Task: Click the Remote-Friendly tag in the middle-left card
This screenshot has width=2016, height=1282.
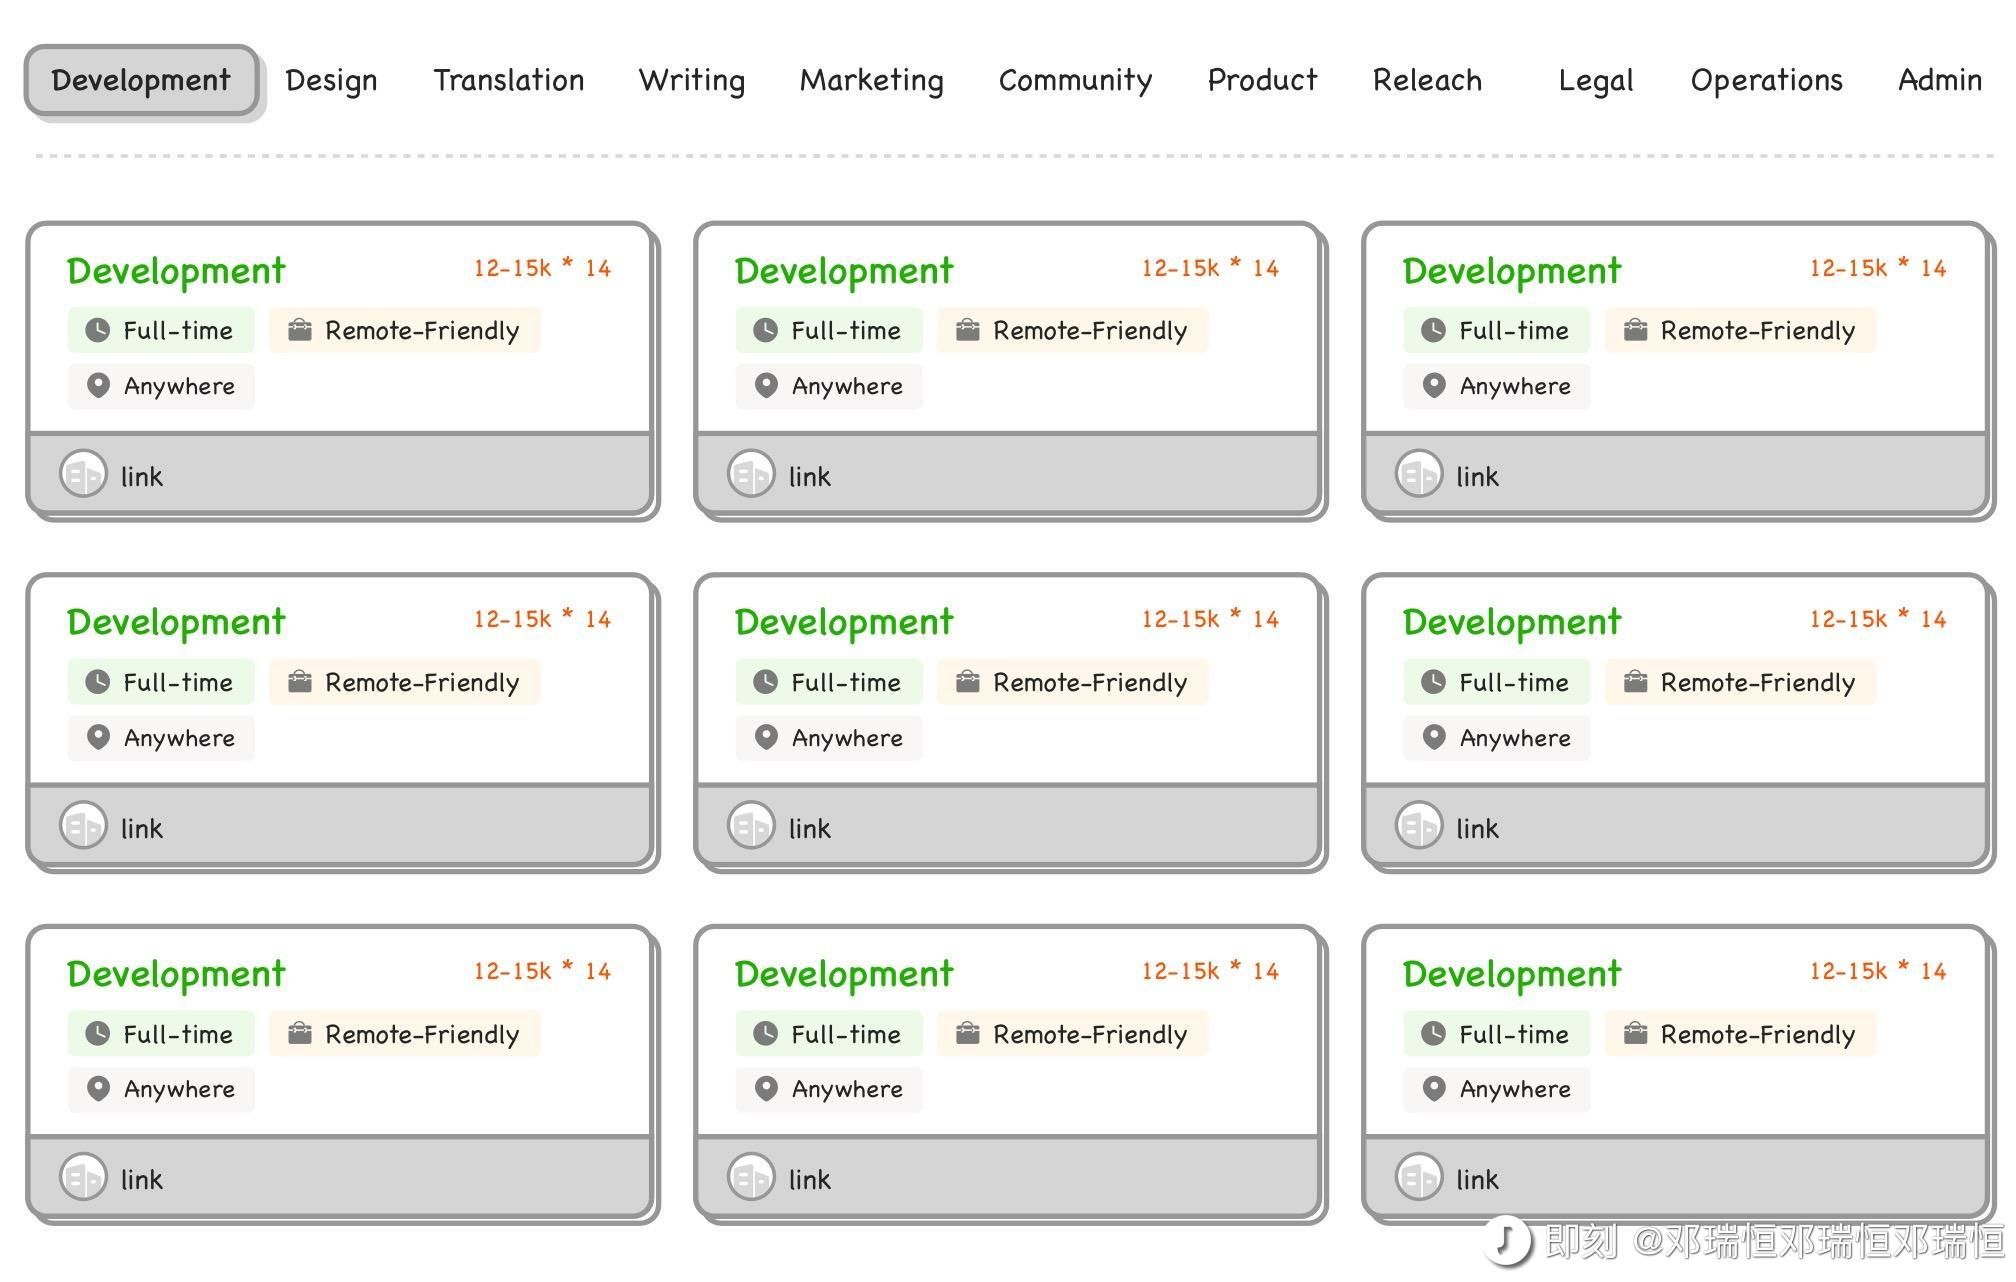Action: coord(405,682)
